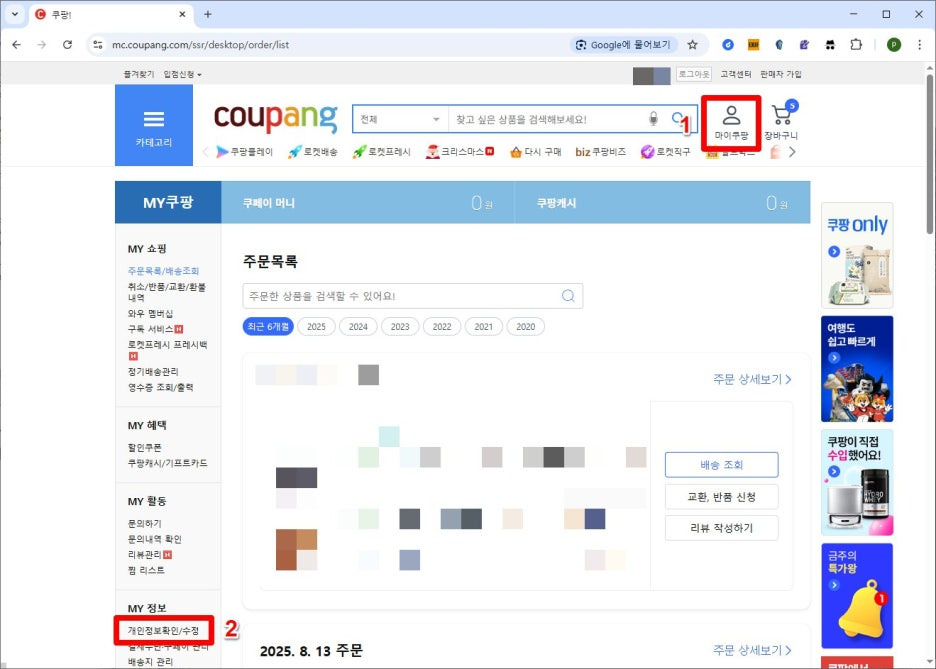Open 주문 상세보기 for first order
Screen dimensions: 936x669
[752, 379]
